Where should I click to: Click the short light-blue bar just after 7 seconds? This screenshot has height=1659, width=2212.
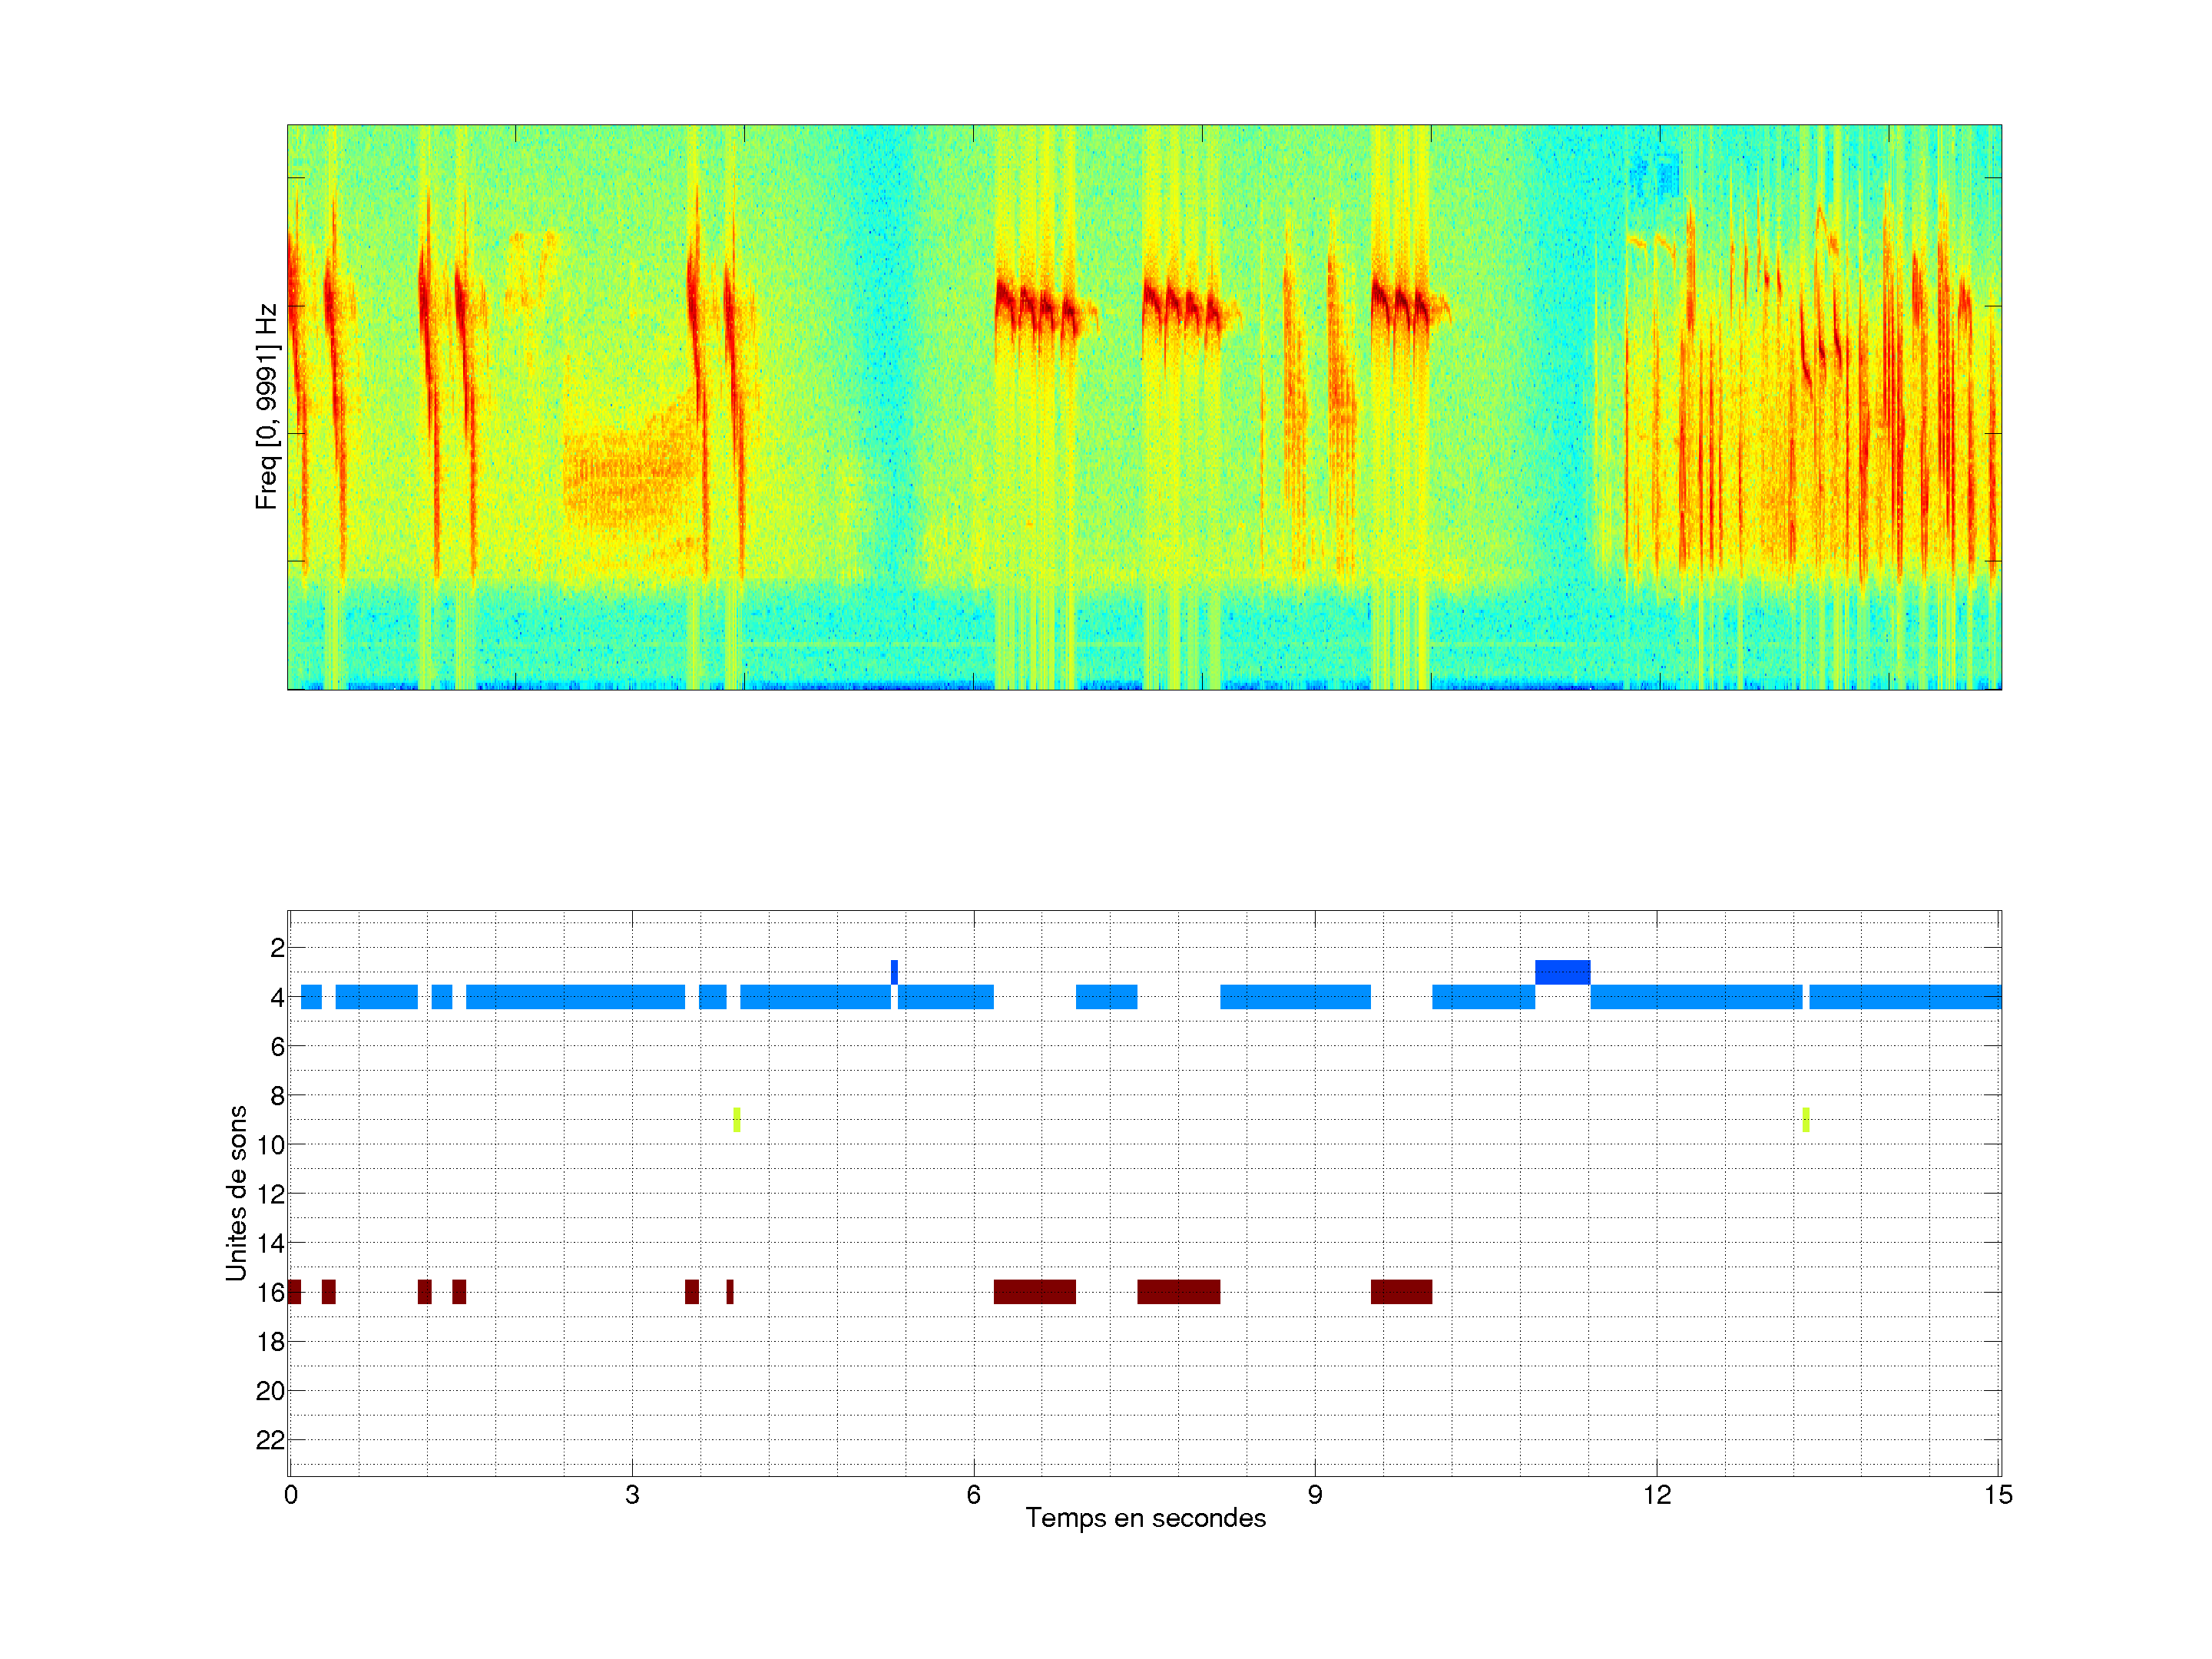(1106, 997)
